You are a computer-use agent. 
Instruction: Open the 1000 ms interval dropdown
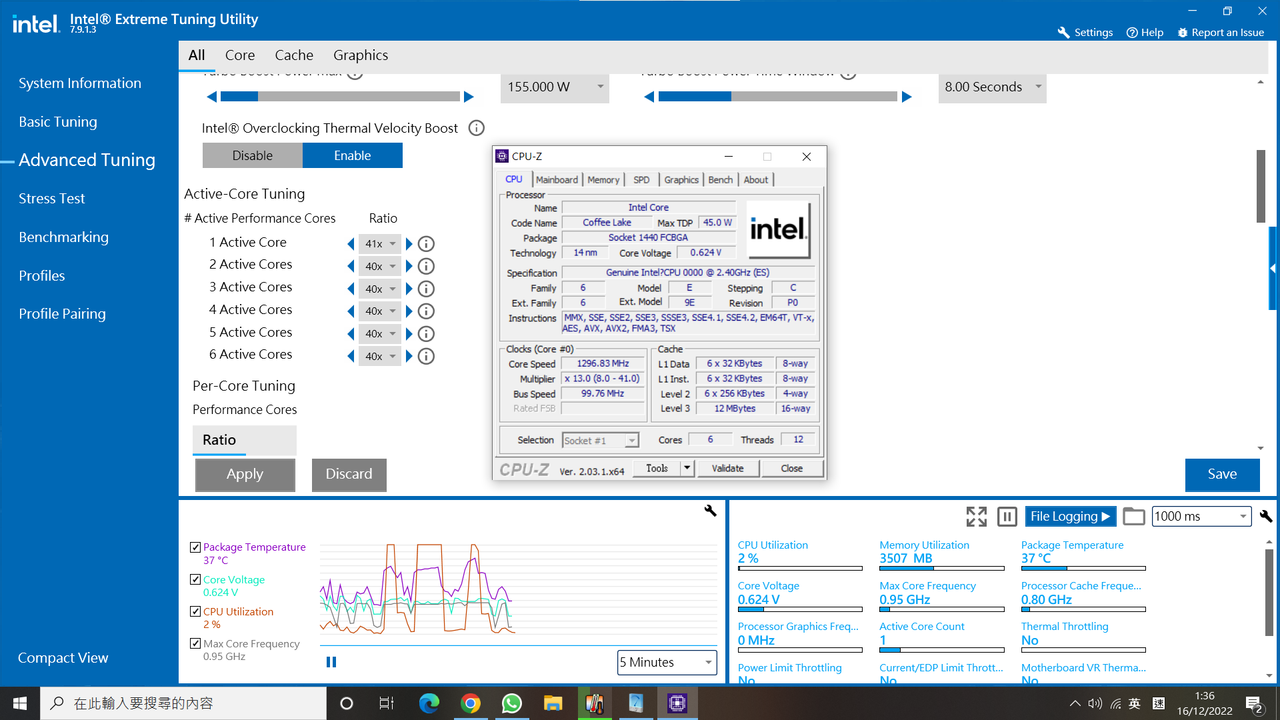(x=1201, y=516)
